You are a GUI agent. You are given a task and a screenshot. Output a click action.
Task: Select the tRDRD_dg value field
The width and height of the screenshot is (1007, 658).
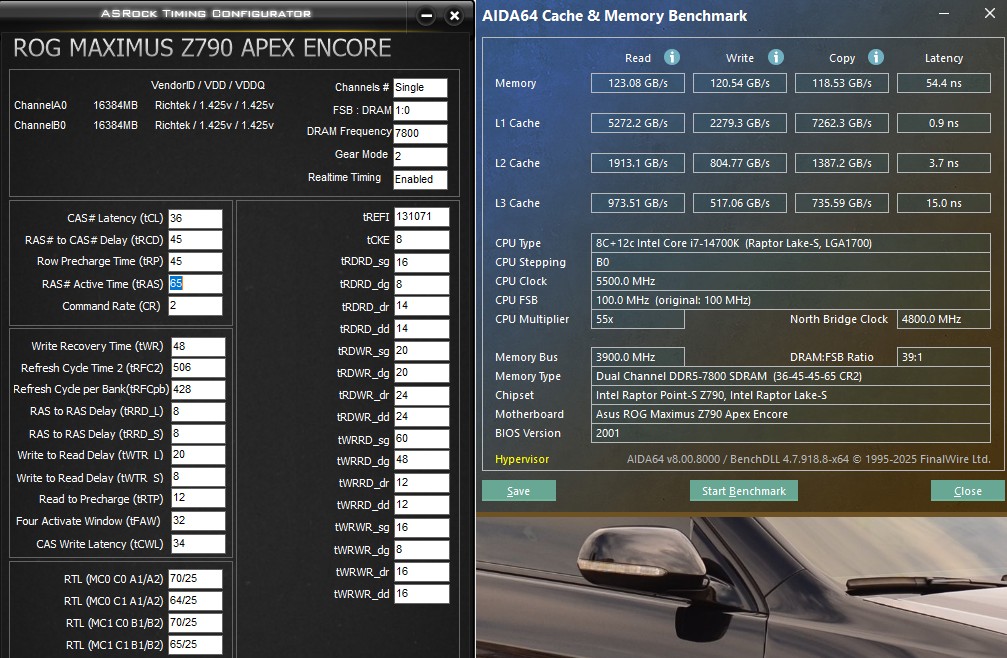coord(421,284)
